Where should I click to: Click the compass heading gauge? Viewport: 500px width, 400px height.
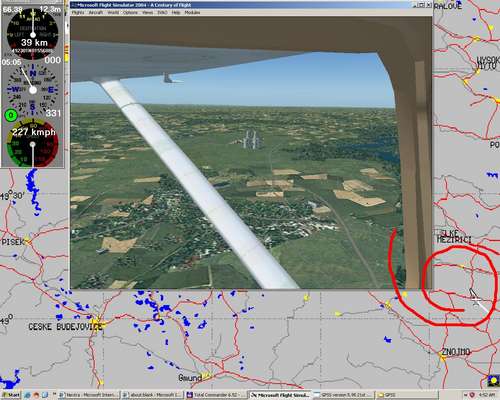[33, 89]
